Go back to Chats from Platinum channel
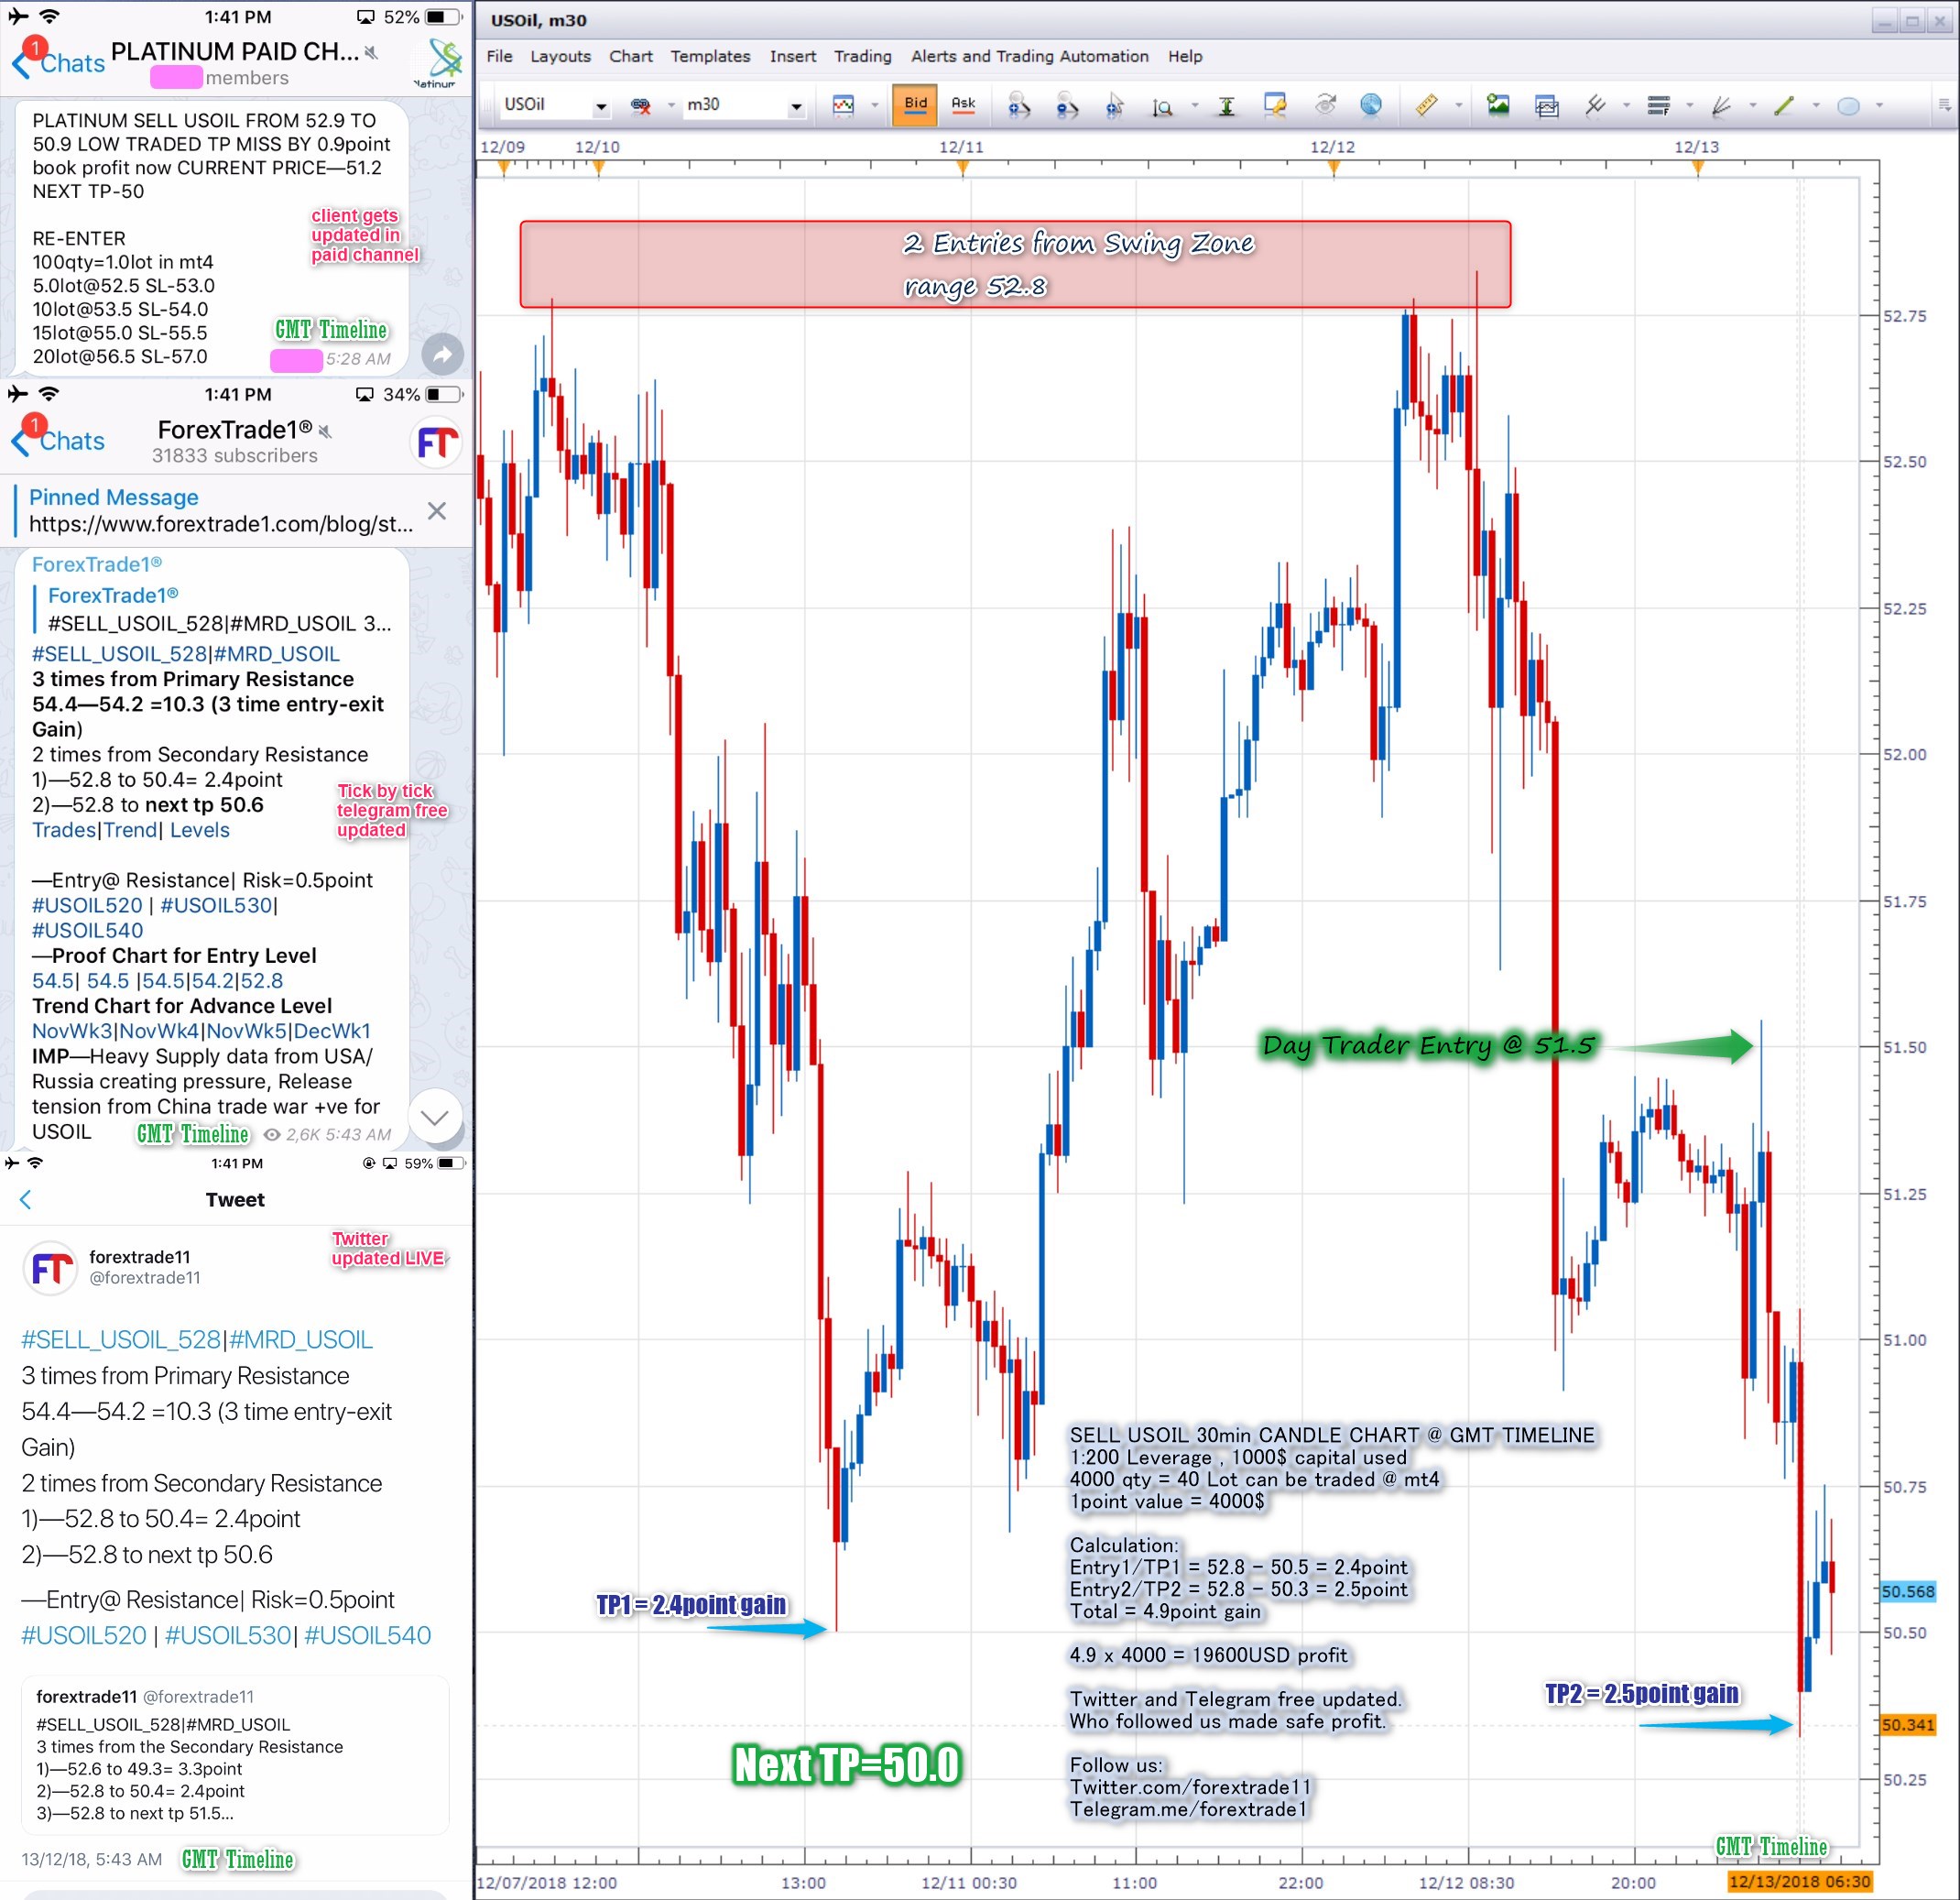Viewport: 1960px width, 1900px height. pos(58,63)
